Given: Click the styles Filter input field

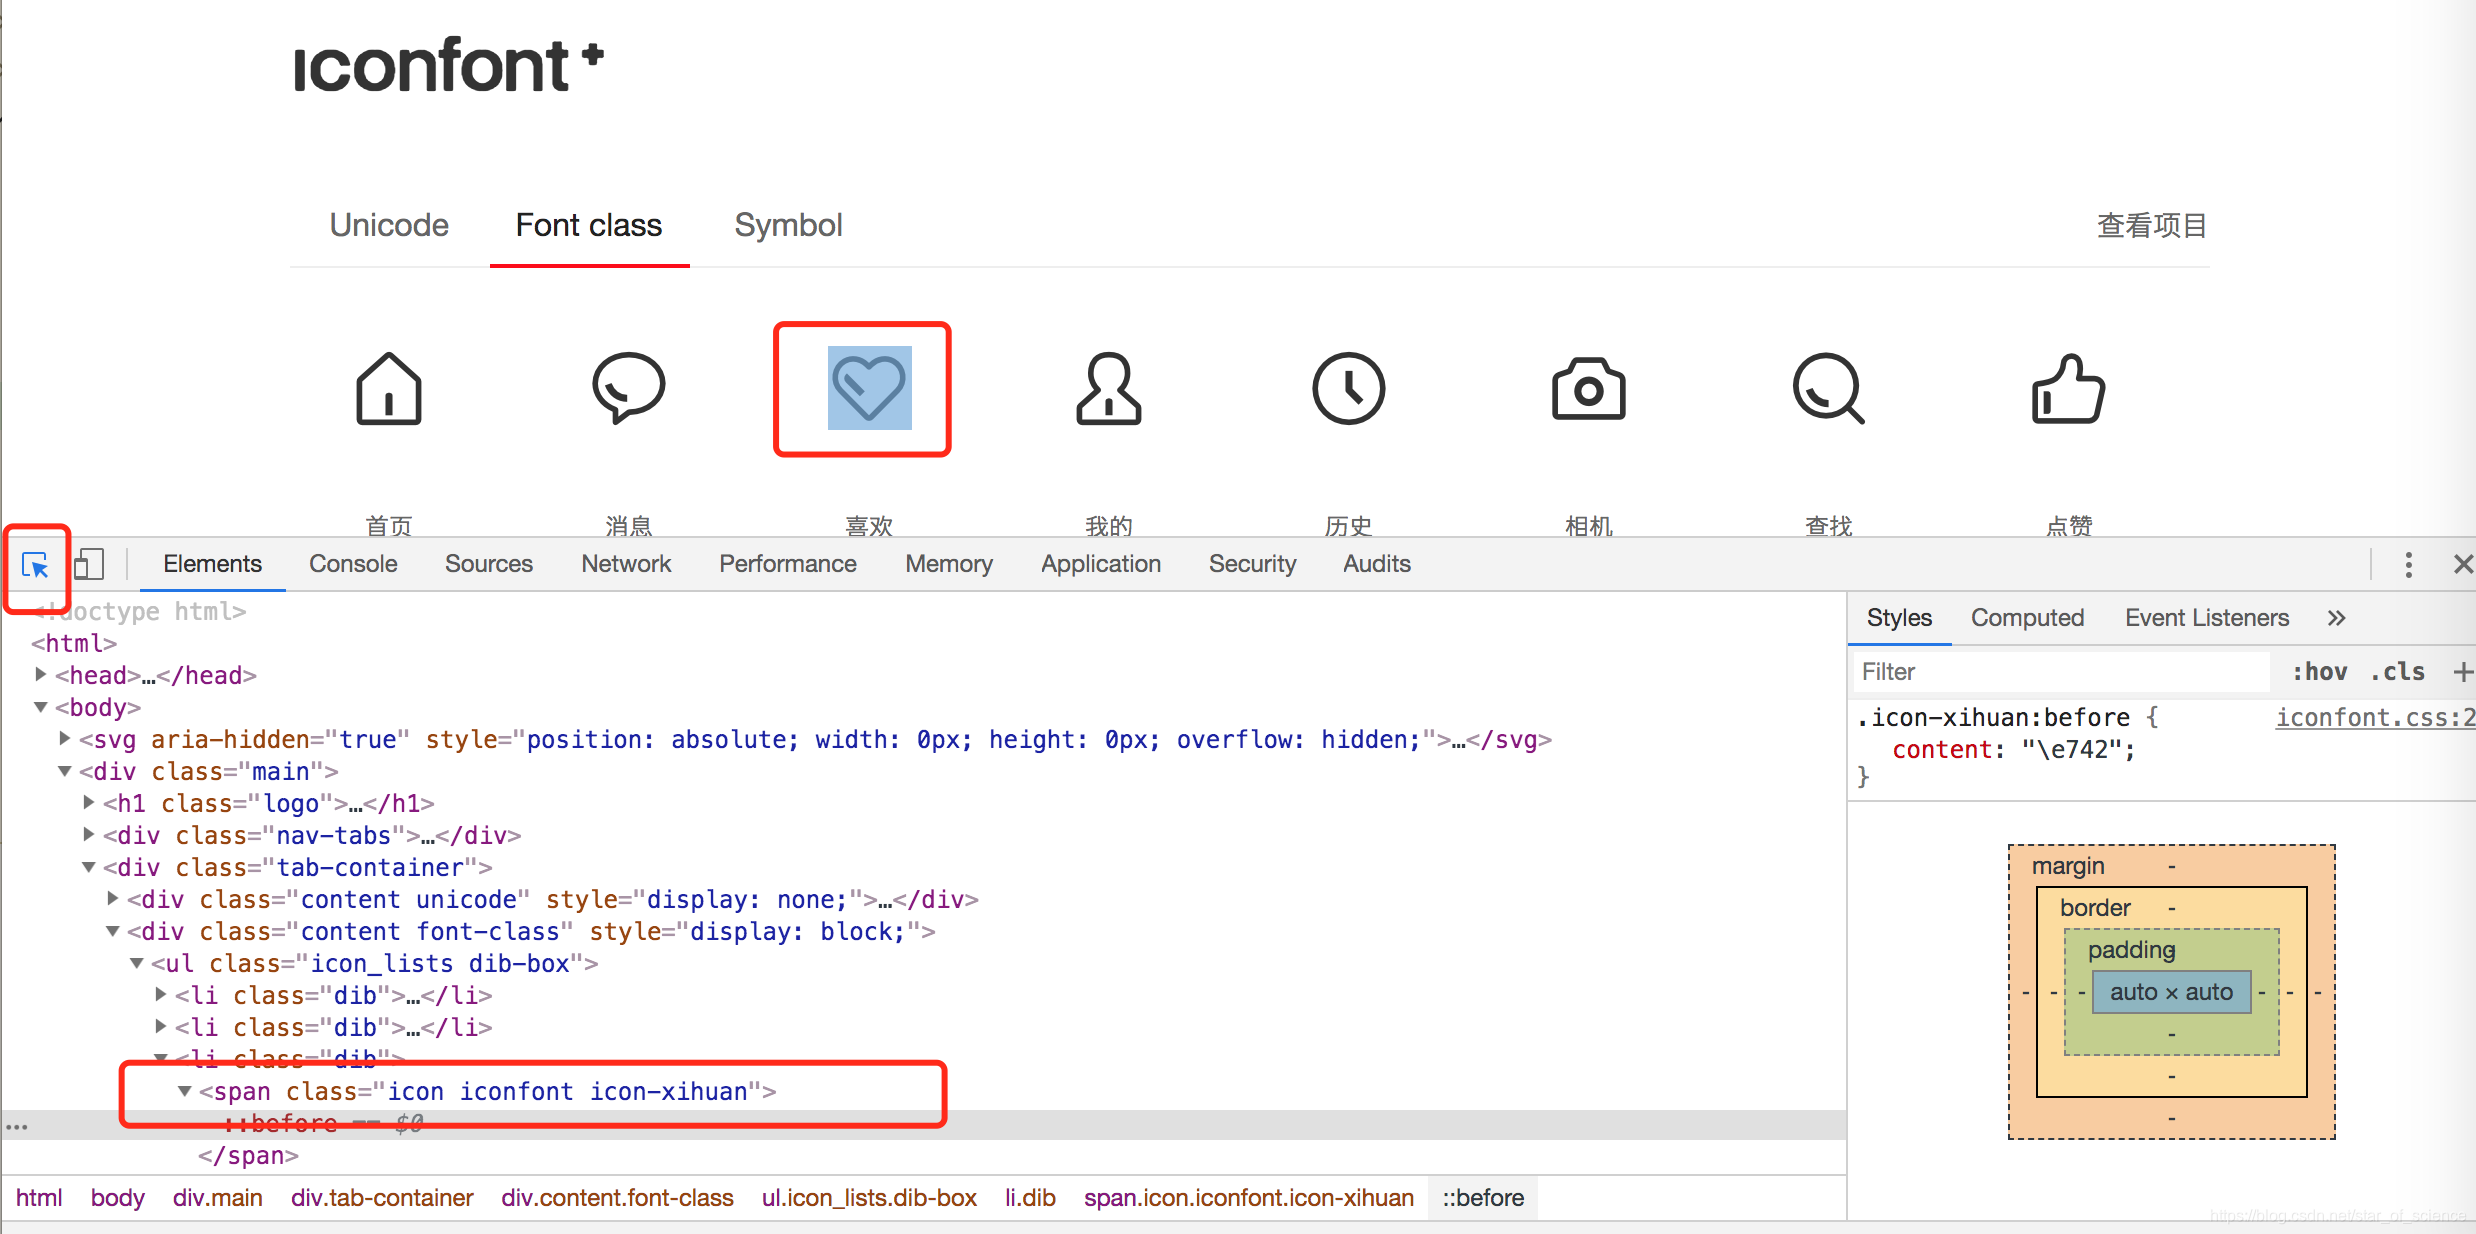Looking at the screenshot, I should tap(2061, 672).
